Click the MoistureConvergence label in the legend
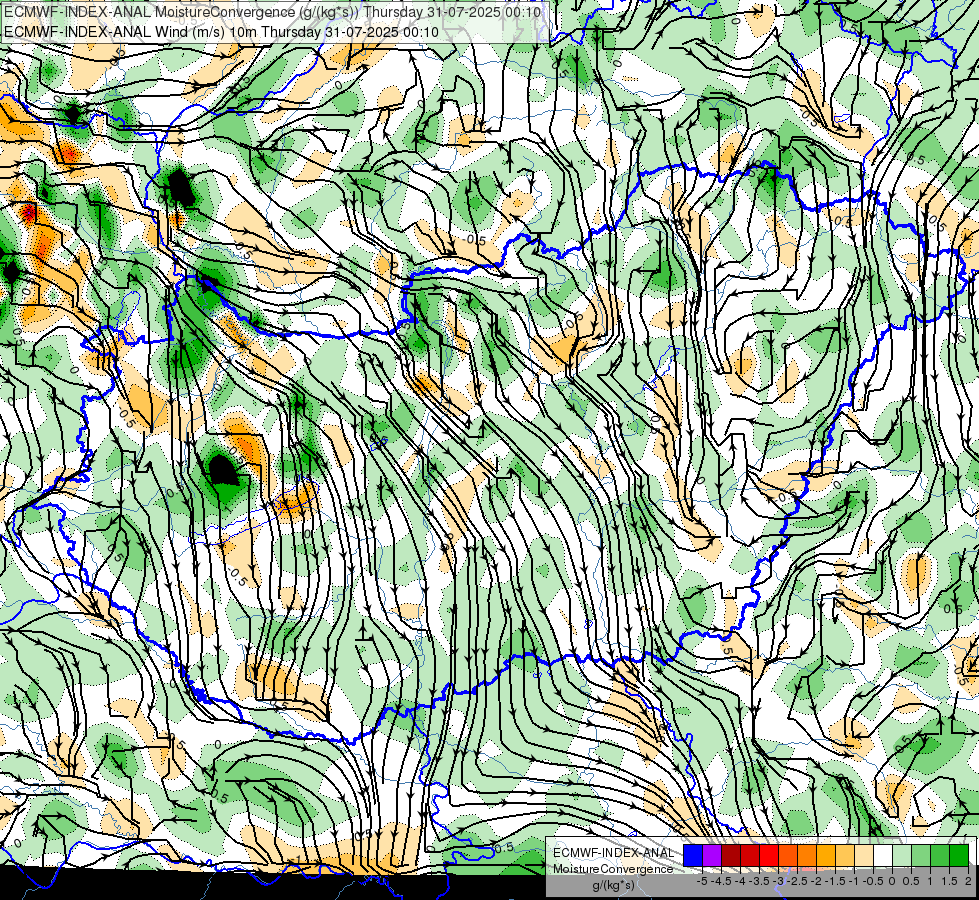This screenshot has width=979, height=900. tap(613, 869)
